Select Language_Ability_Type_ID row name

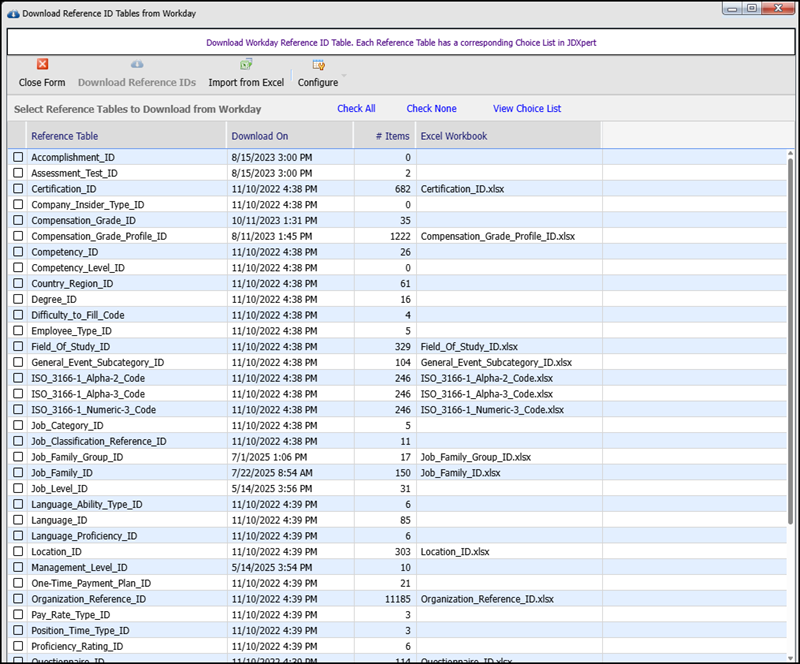pyautogui.click(x=87, y=505)
